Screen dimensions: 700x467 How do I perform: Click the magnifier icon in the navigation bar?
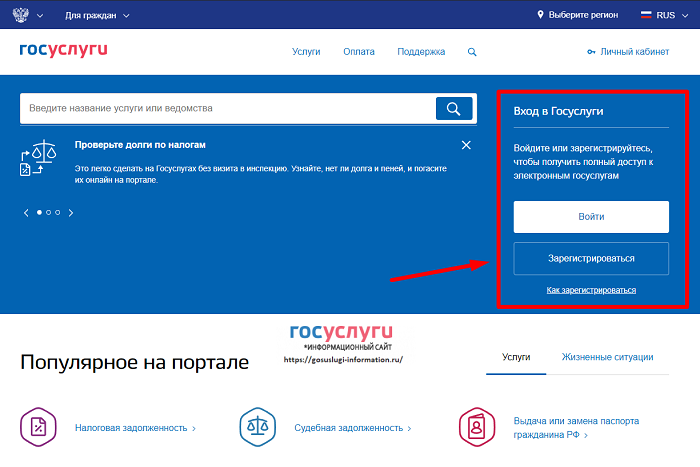[x=472, y=52]
